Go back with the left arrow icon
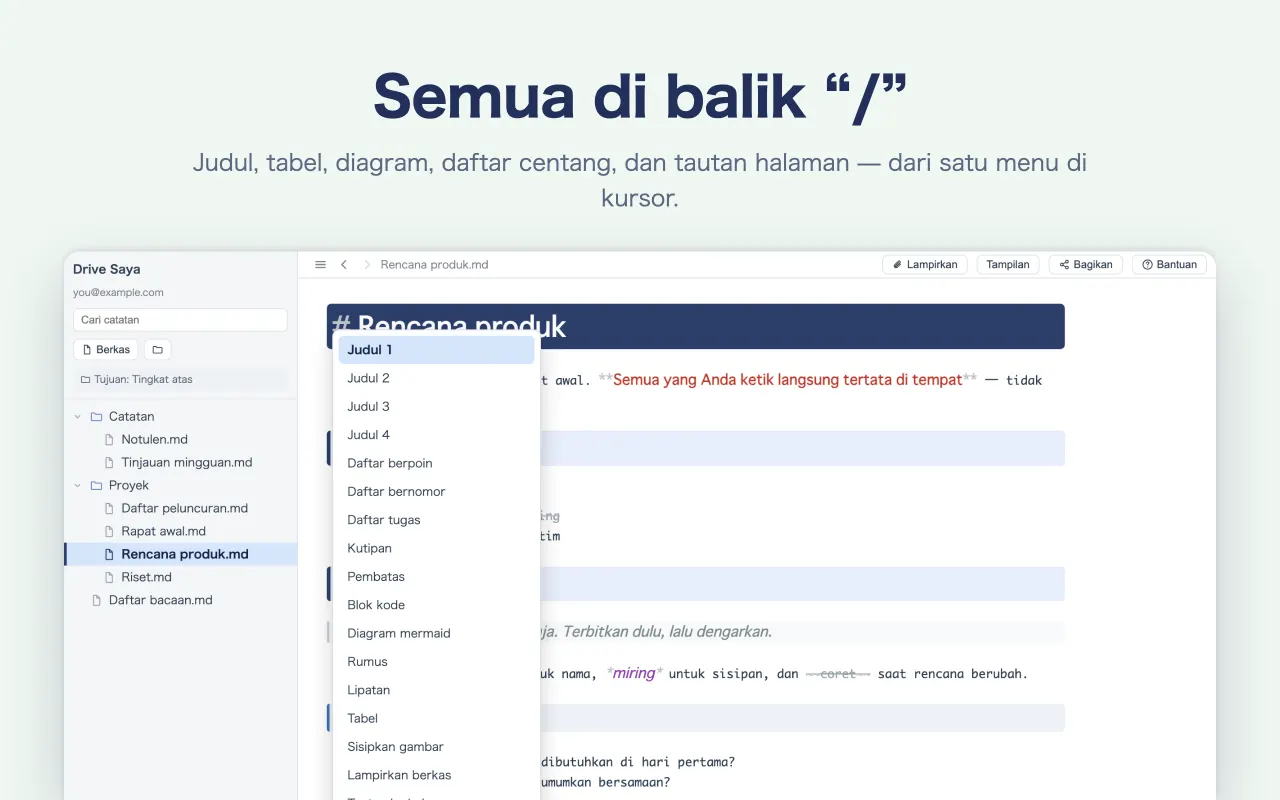The width and height of the screenshot is (1280, 800). pos(344,265)
